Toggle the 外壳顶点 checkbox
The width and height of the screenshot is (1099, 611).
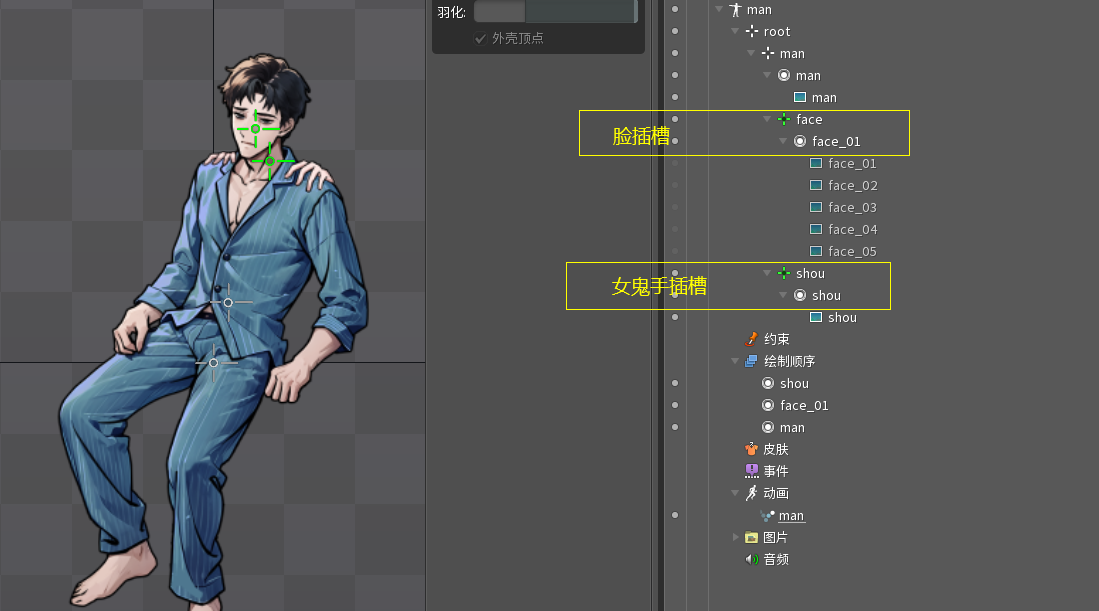(x=481, y=39)
